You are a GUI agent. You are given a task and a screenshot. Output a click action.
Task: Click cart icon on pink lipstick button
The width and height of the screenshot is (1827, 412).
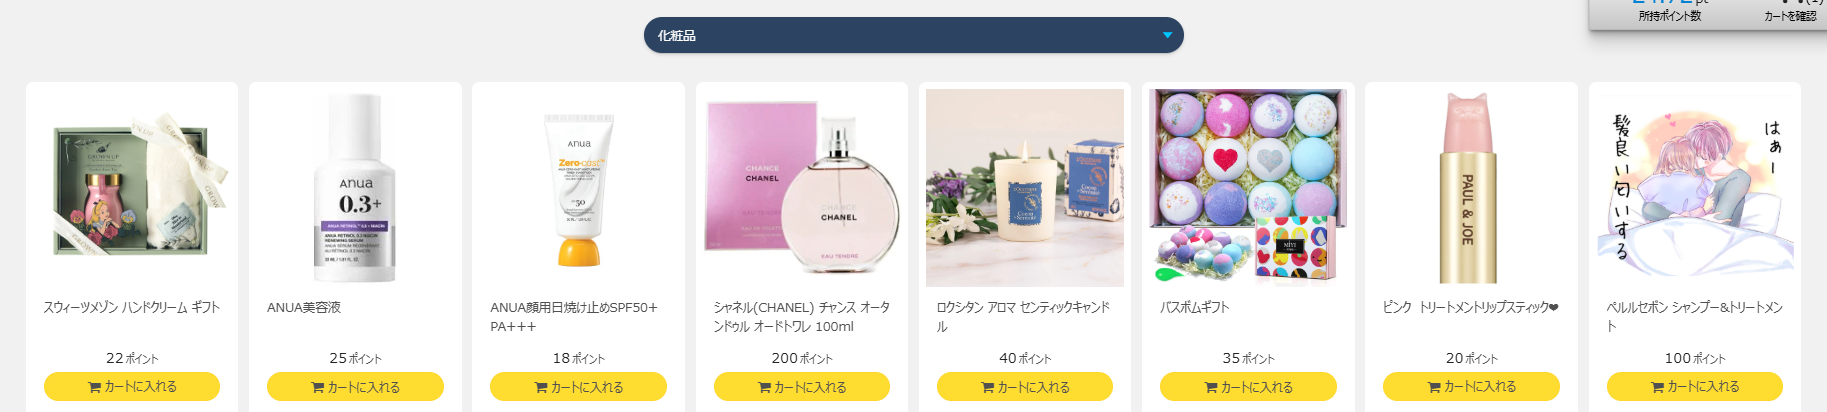coord(1433,387)
